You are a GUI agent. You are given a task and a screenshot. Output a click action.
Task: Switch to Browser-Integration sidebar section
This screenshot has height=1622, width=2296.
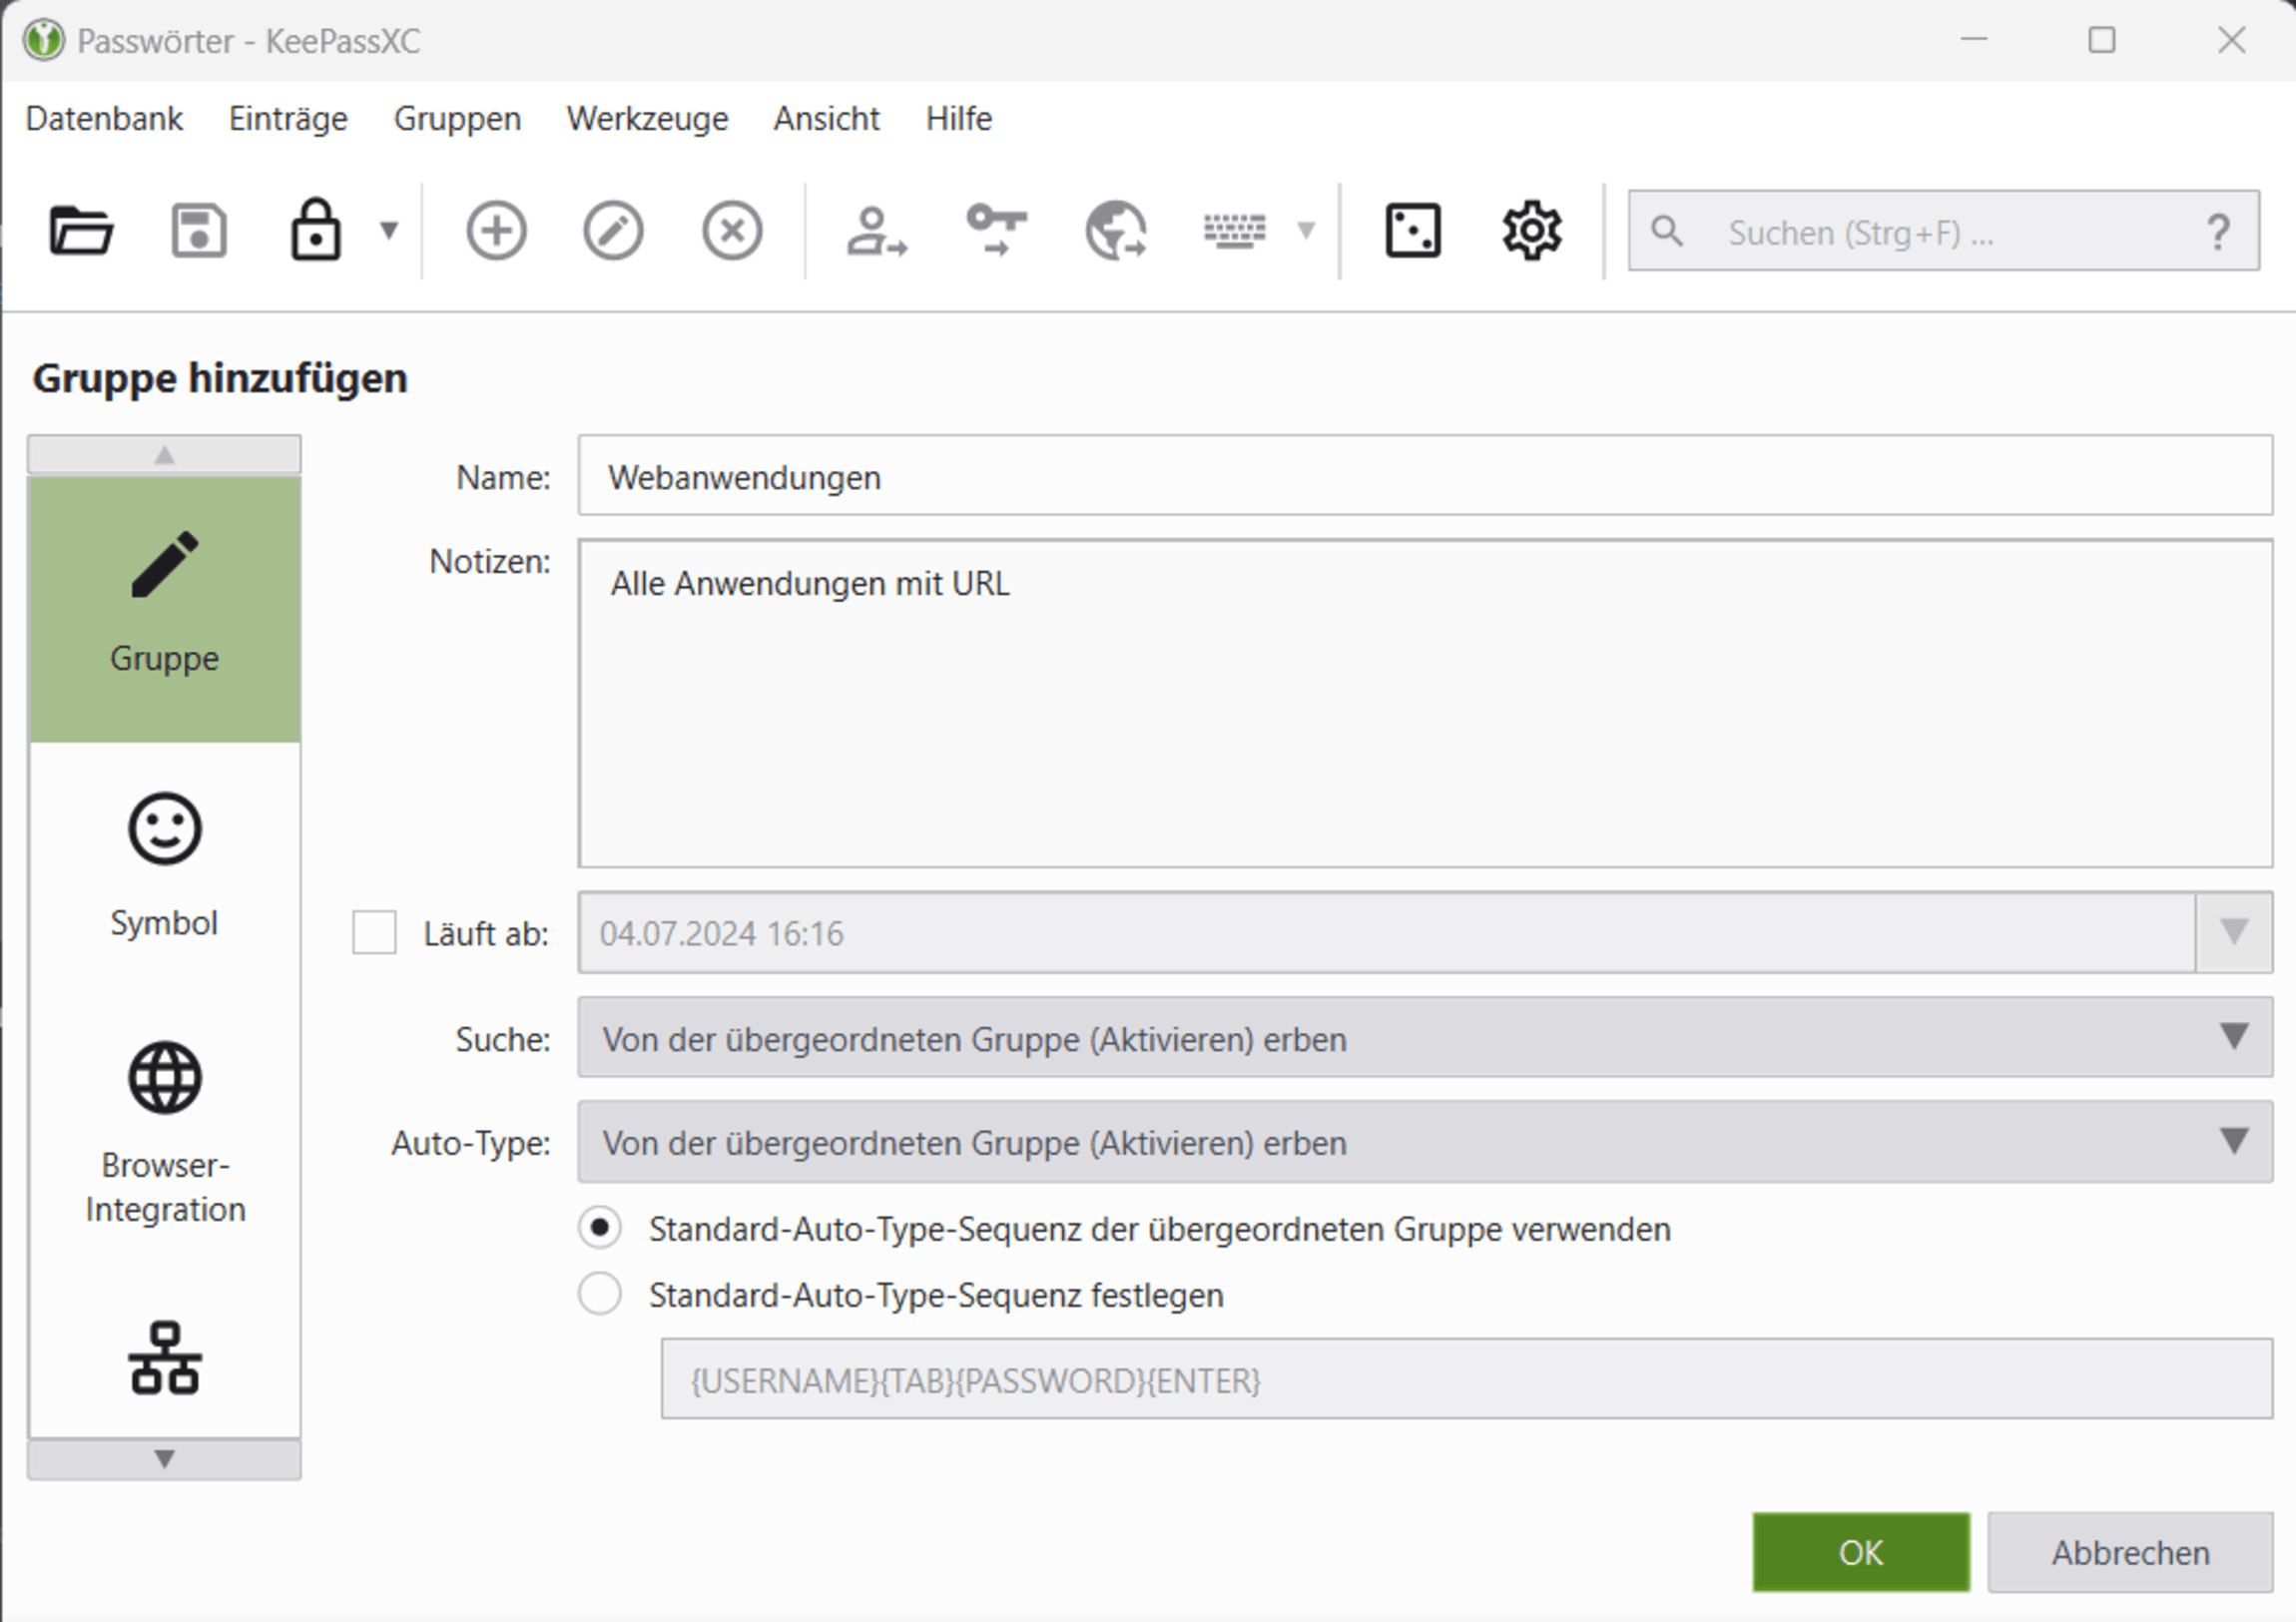coord(165,1133)
